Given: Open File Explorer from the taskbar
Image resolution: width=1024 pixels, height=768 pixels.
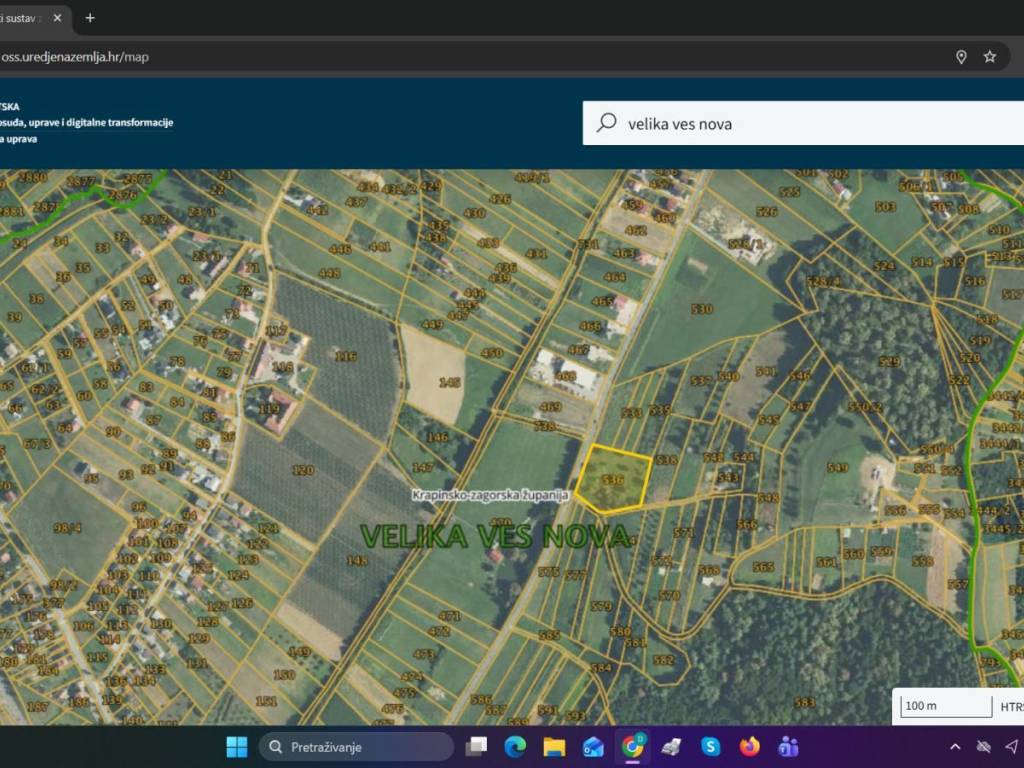Looking at the screenshot, I should point(554,747).
